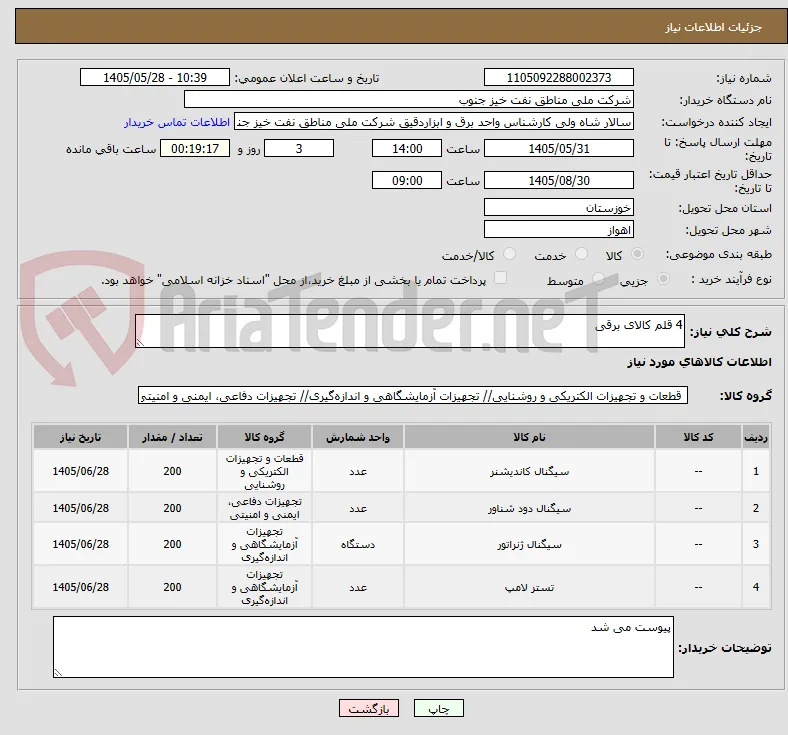Click the announcement date field 1405/05/28 - 10:39
Screen dimensions: 788x735
point(155,77)
